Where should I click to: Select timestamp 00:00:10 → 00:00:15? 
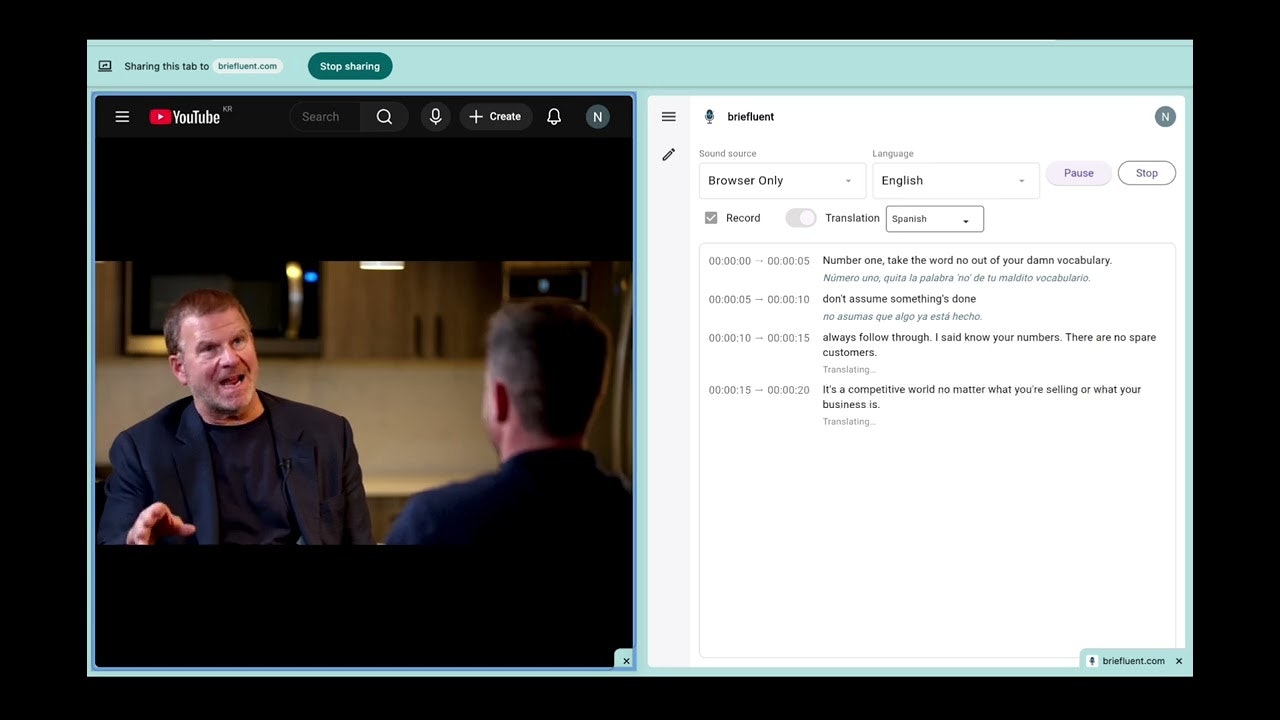coord(759,338)
